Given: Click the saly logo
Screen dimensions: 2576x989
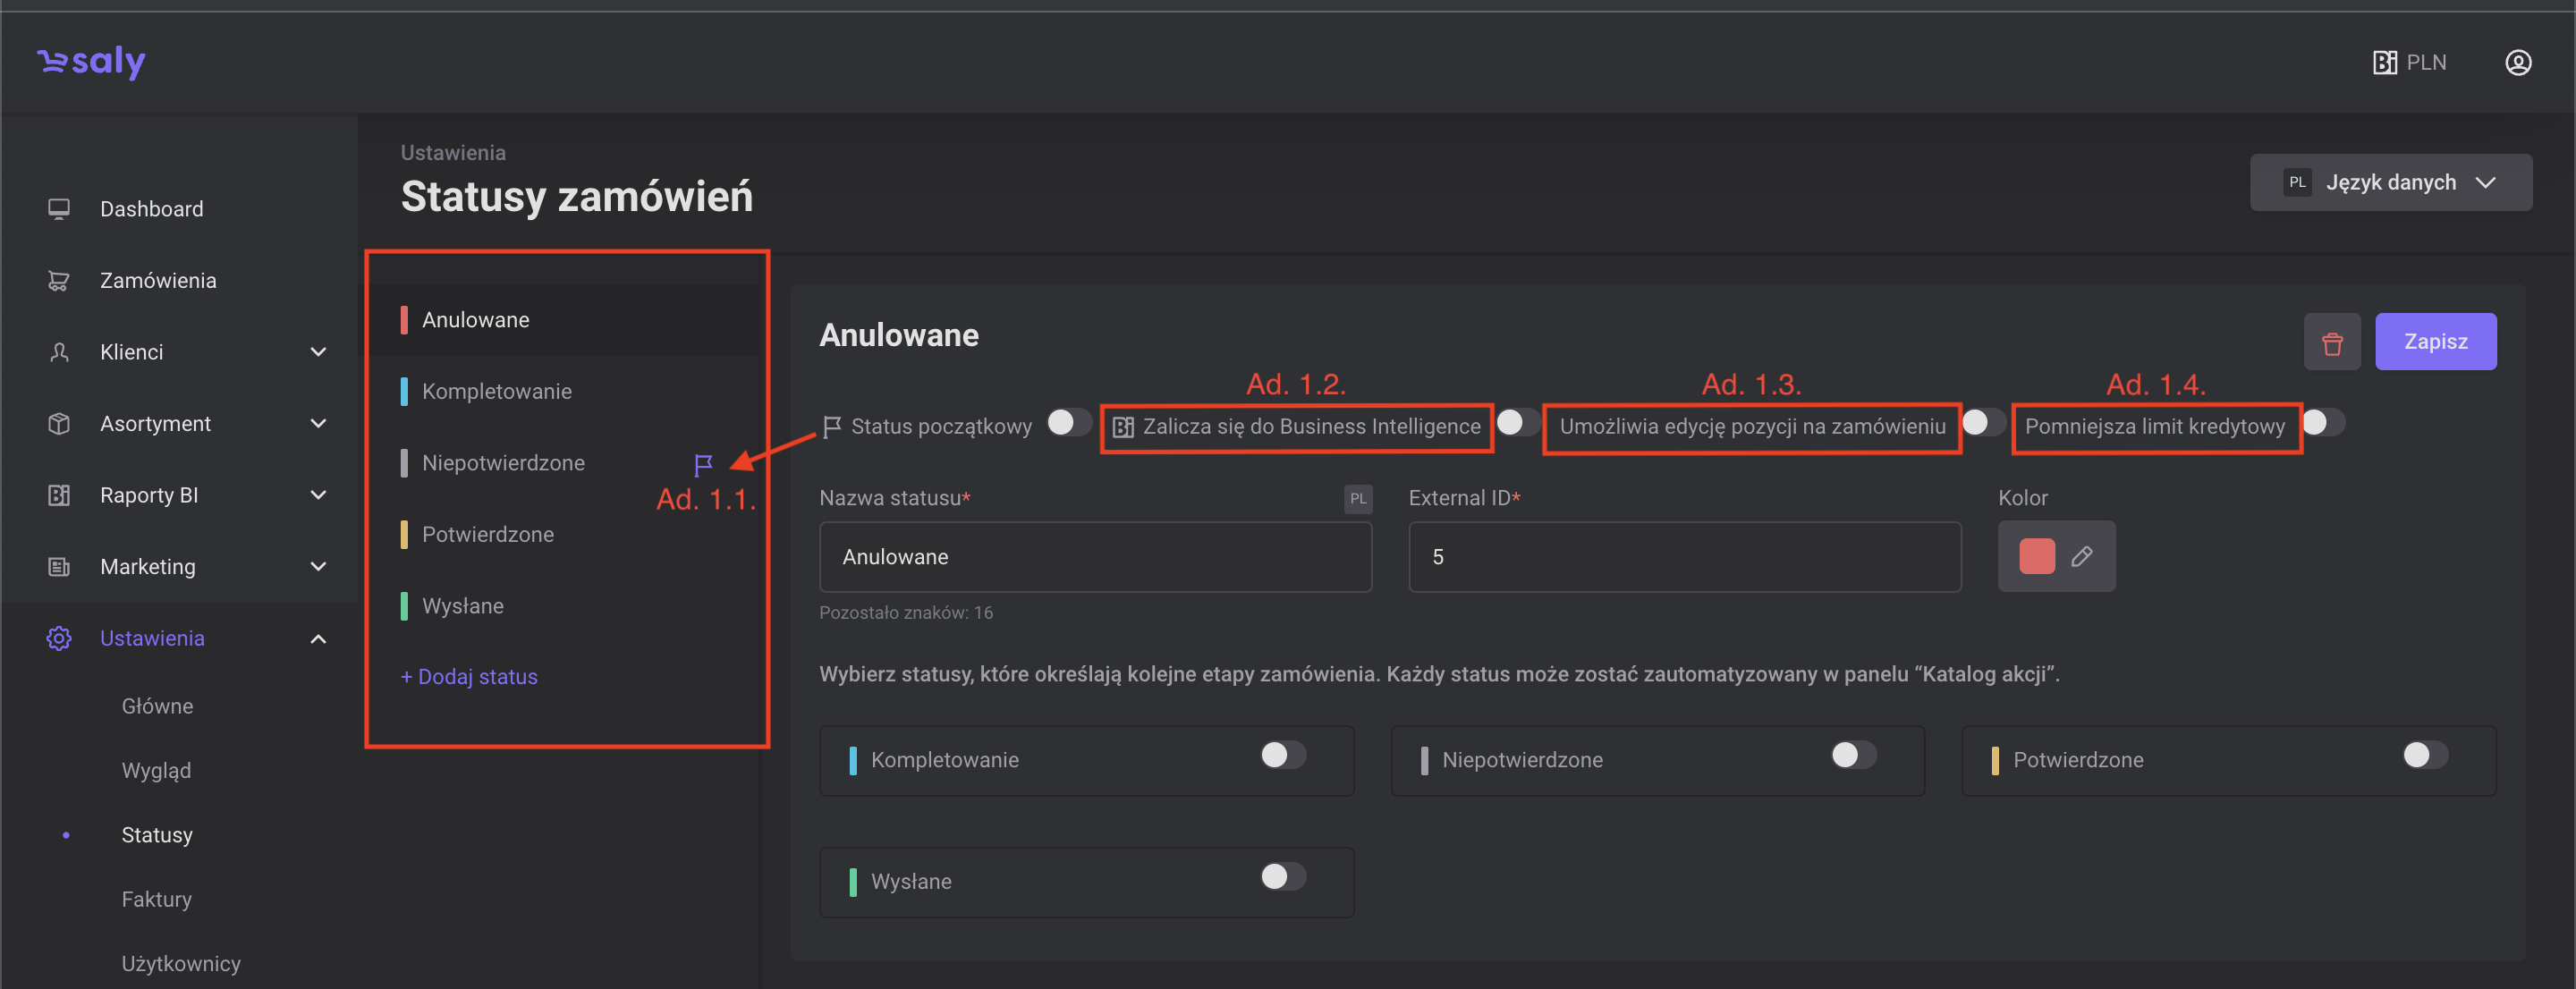Looking at the screenshot, I should coord(92,62).
